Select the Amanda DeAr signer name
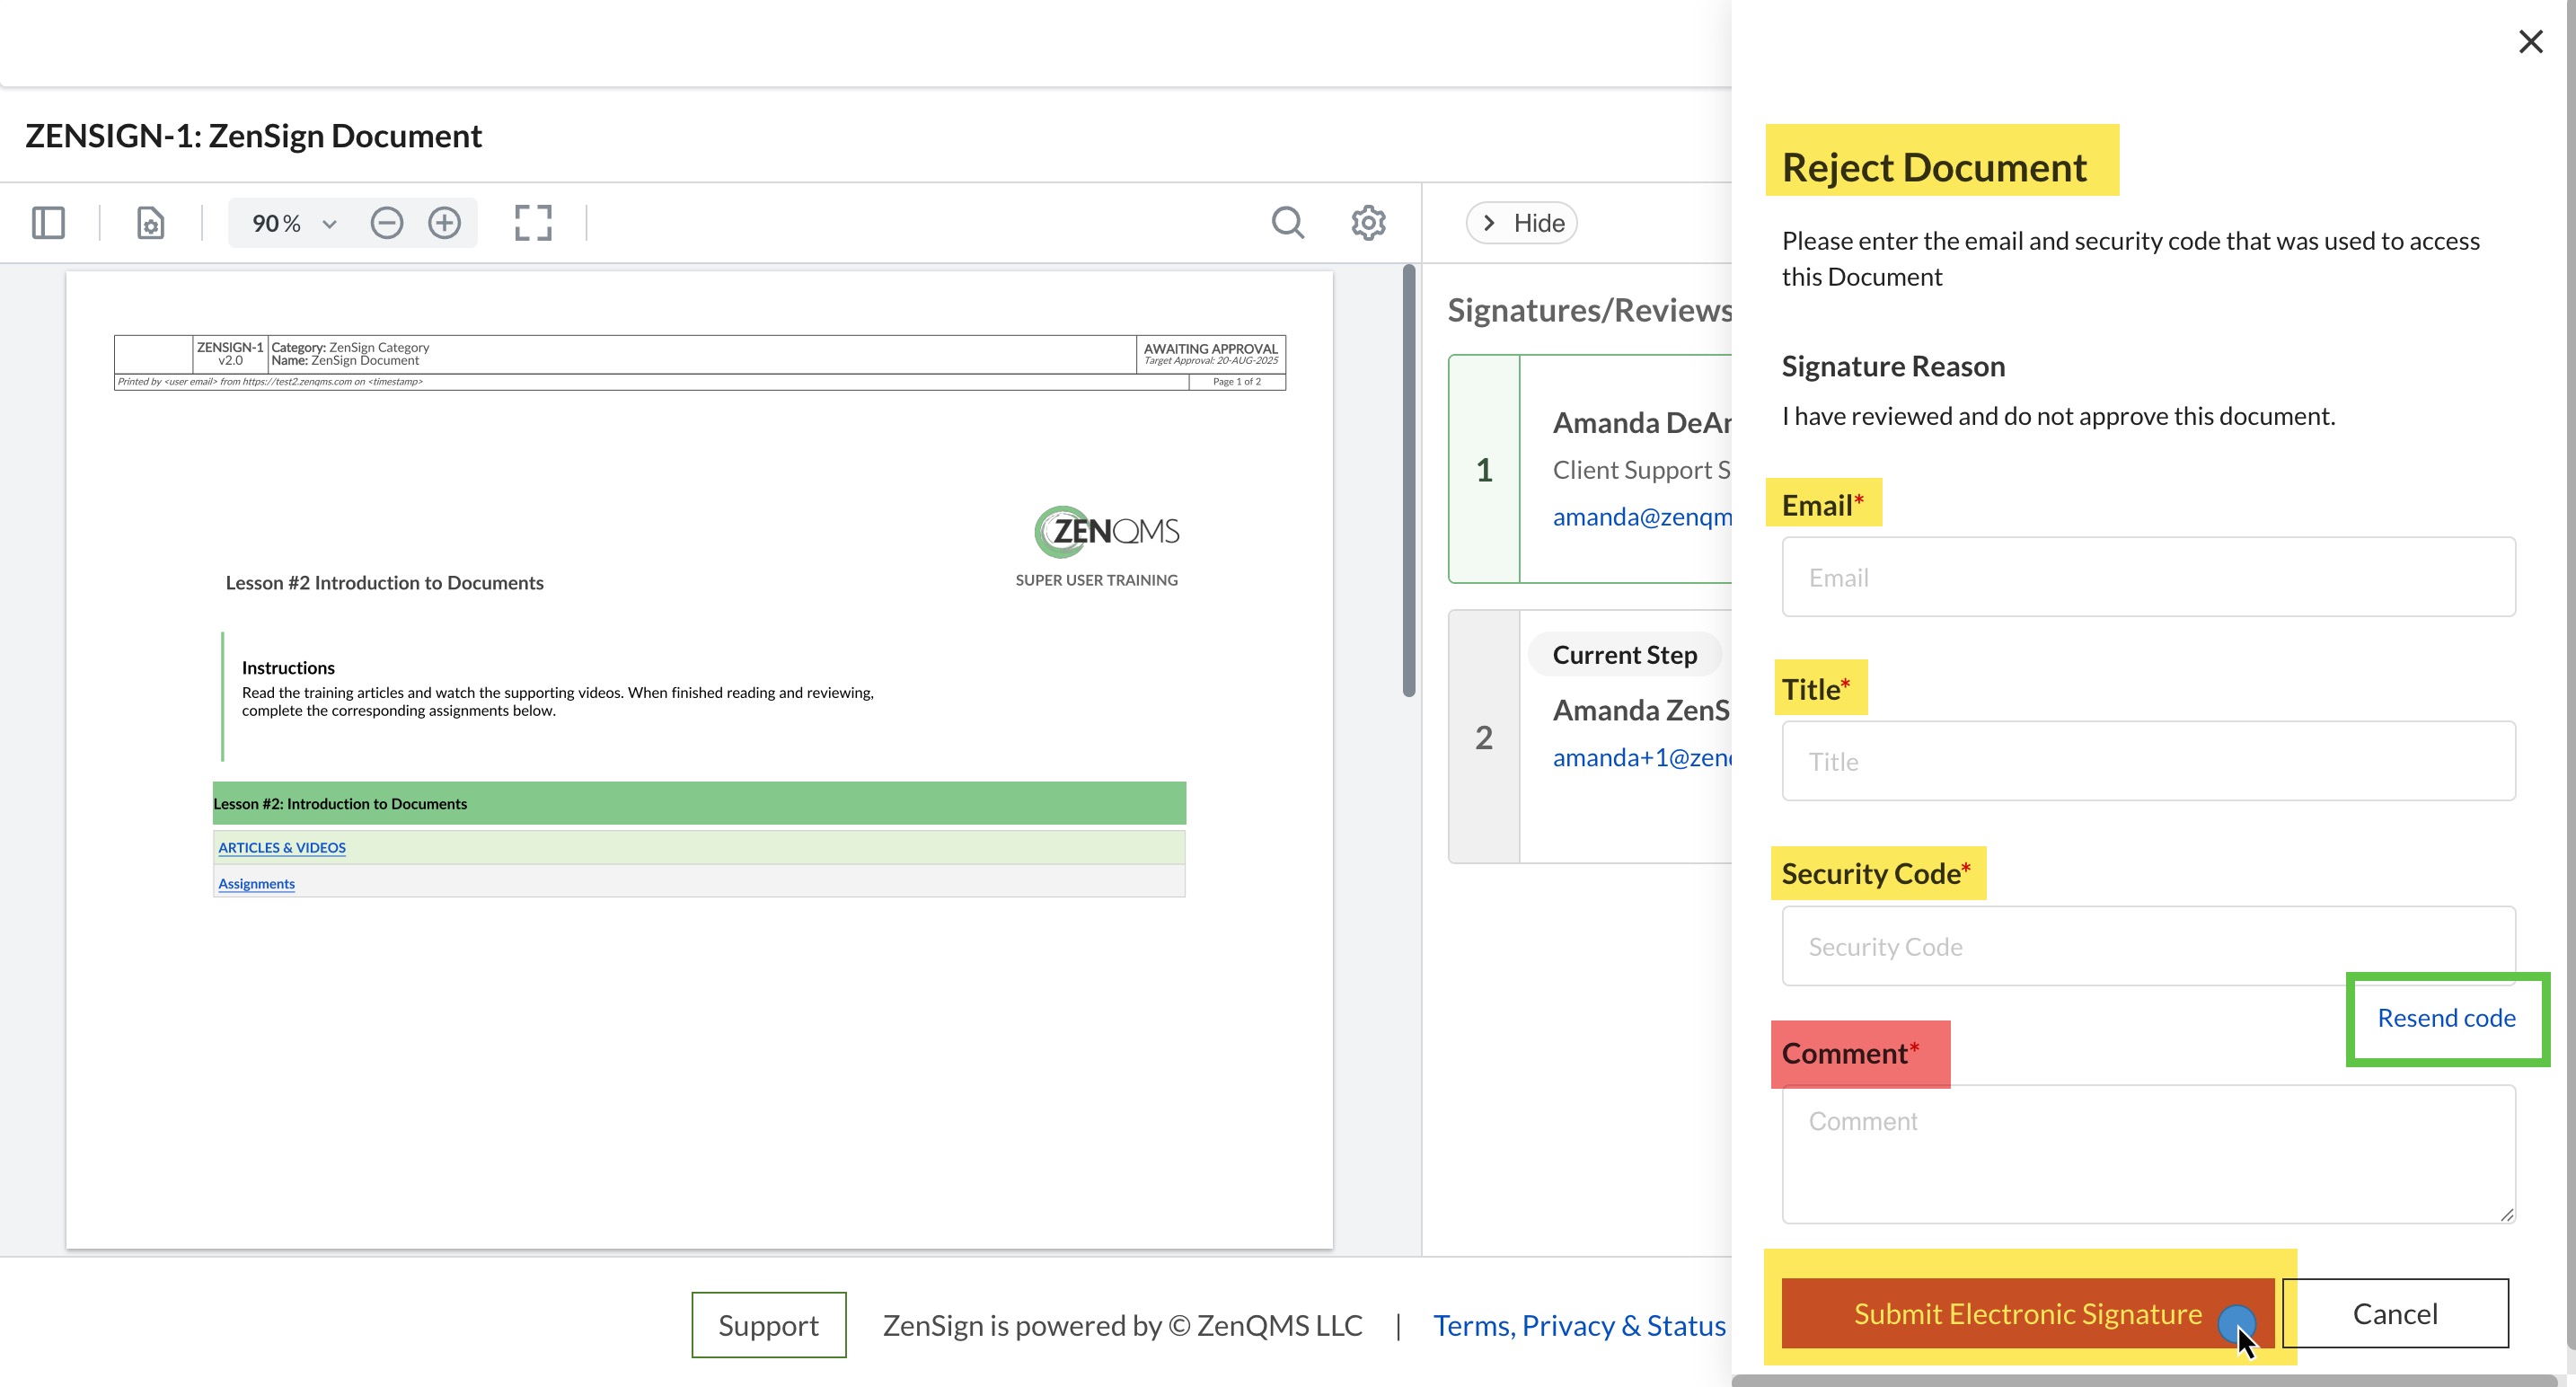This screenshot has width=2576, height=1387. pos(1642,422)
